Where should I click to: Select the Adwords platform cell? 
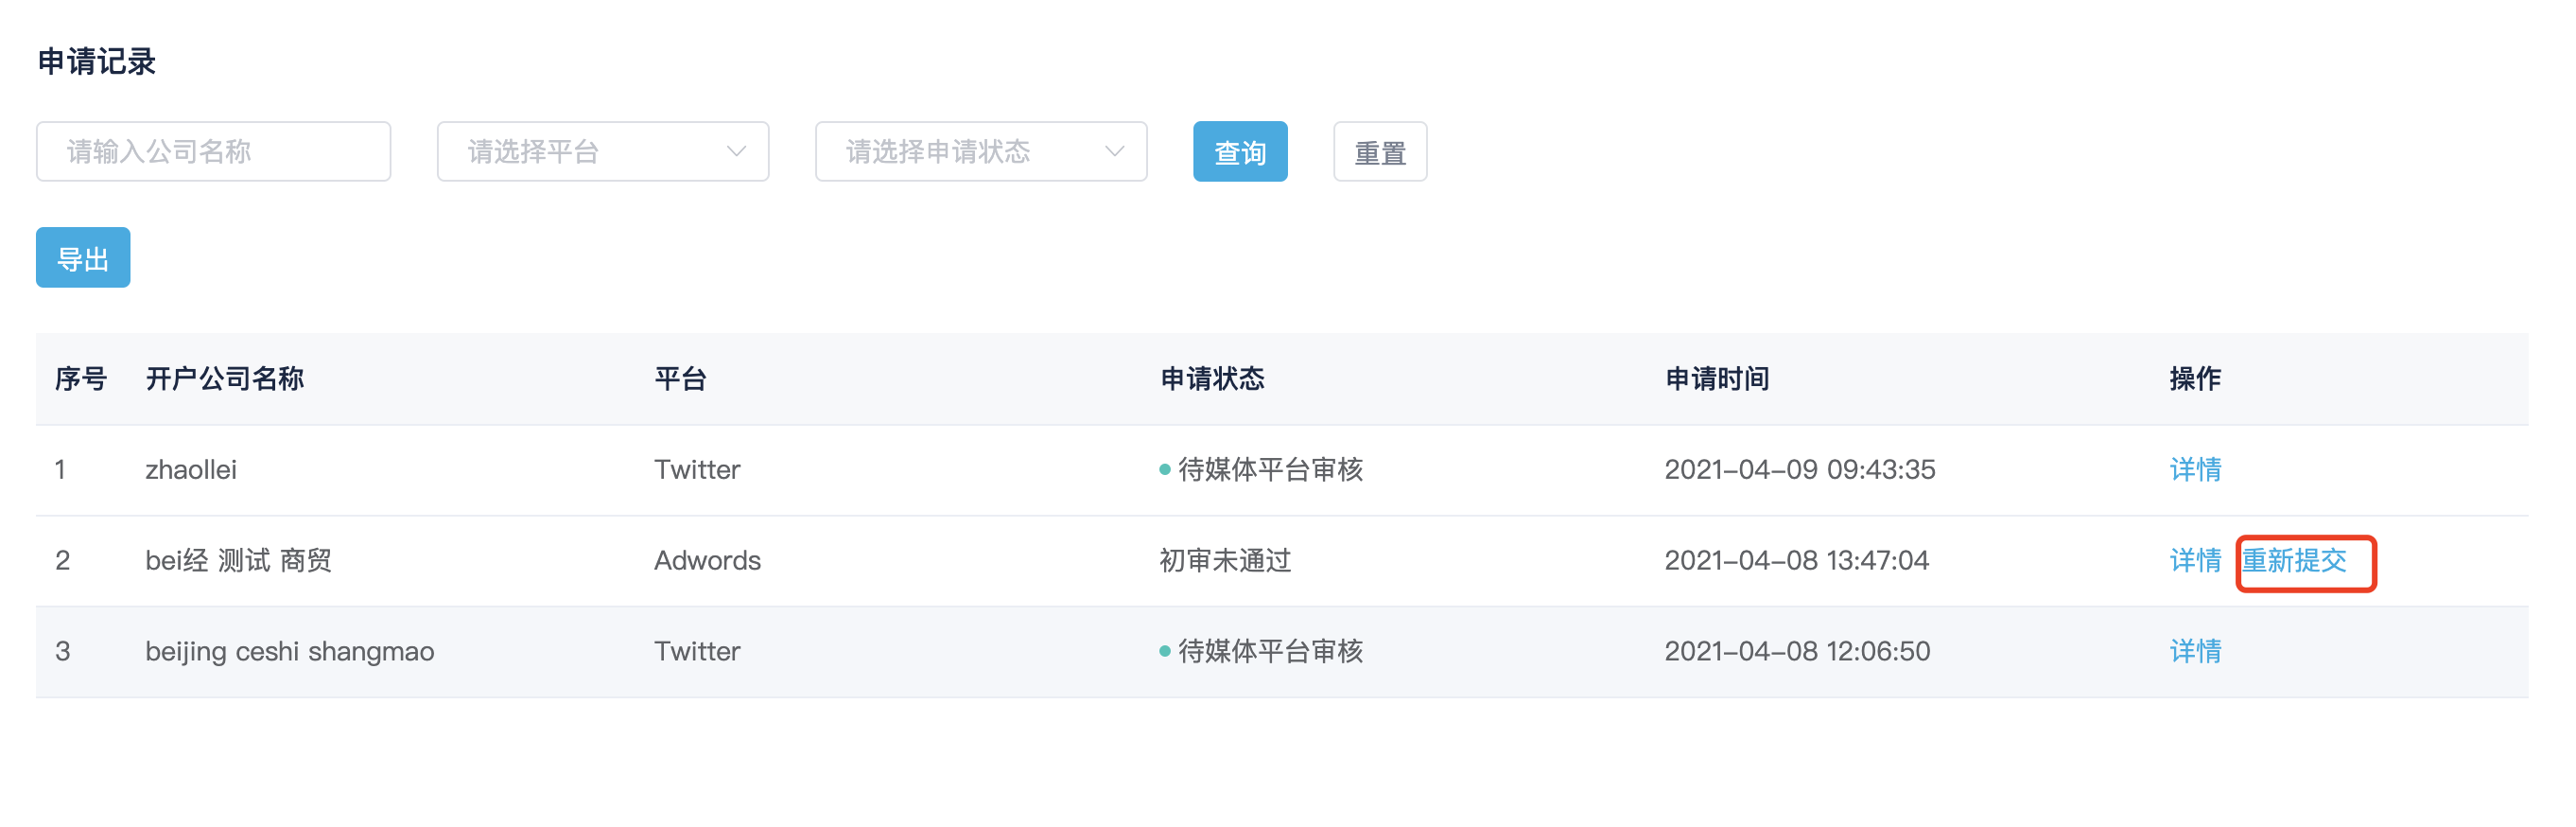click(707, 560)
